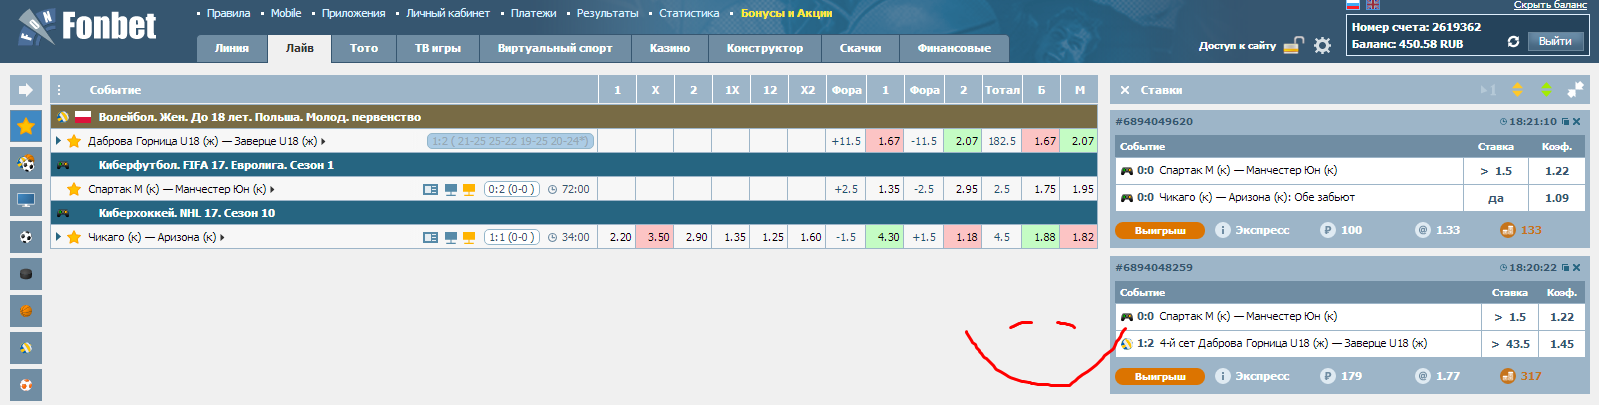Filter by ice hockey puck icon
The height and width of the screenshot is (405, 1599).
click(x=26, y=274)
